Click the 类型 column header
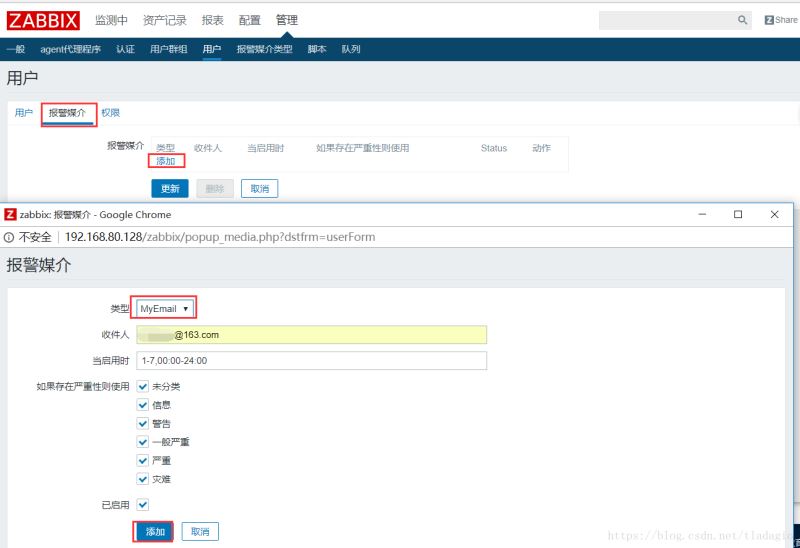800x548 pixels. click(165, 148)
